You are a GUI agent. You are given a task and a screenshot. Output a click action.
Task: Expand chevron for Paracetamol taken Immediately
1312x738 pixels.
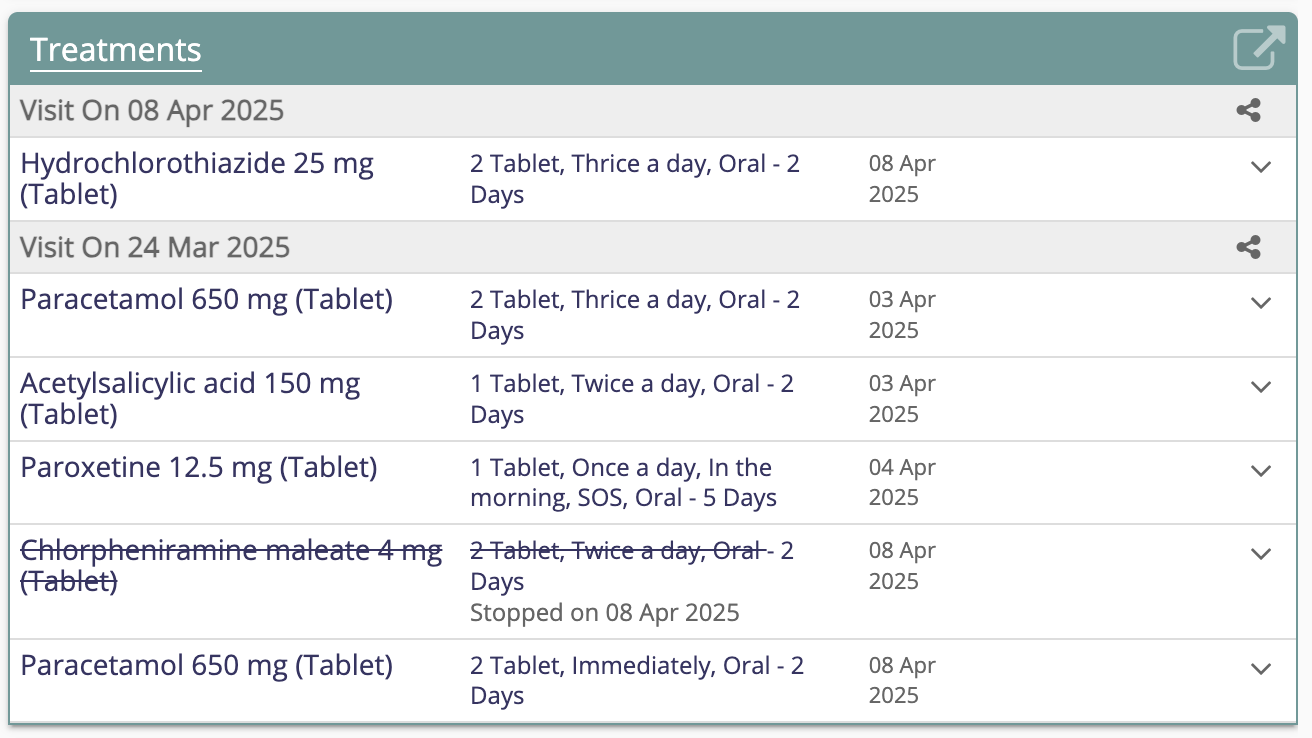tap(1261, 669)
